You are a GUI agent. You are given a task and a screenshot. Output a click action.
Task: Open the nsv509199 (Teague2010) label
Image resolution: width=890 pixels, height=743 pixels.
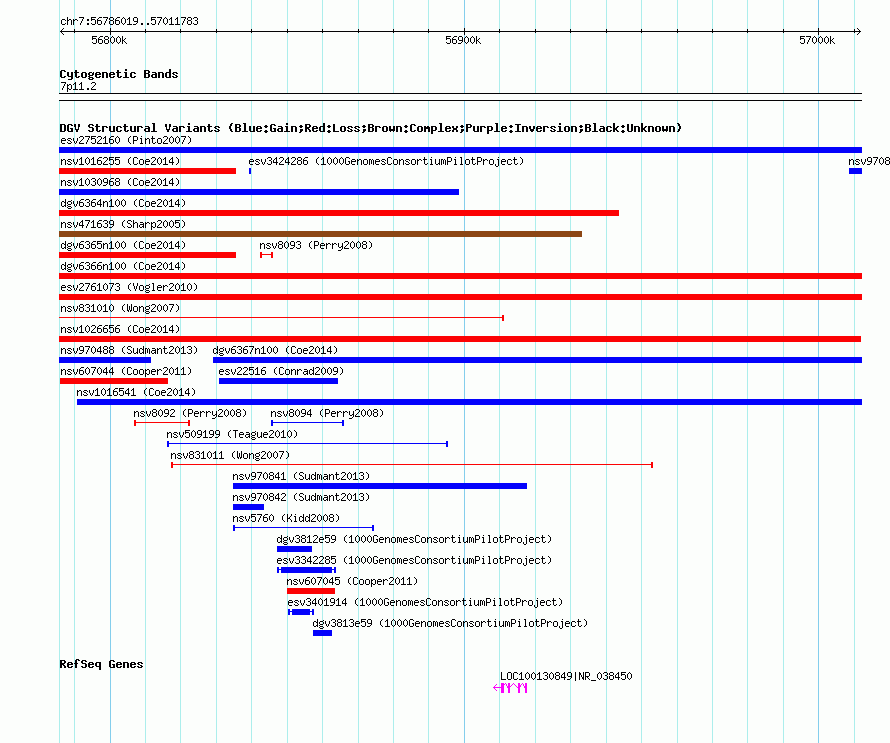(232, 434)
